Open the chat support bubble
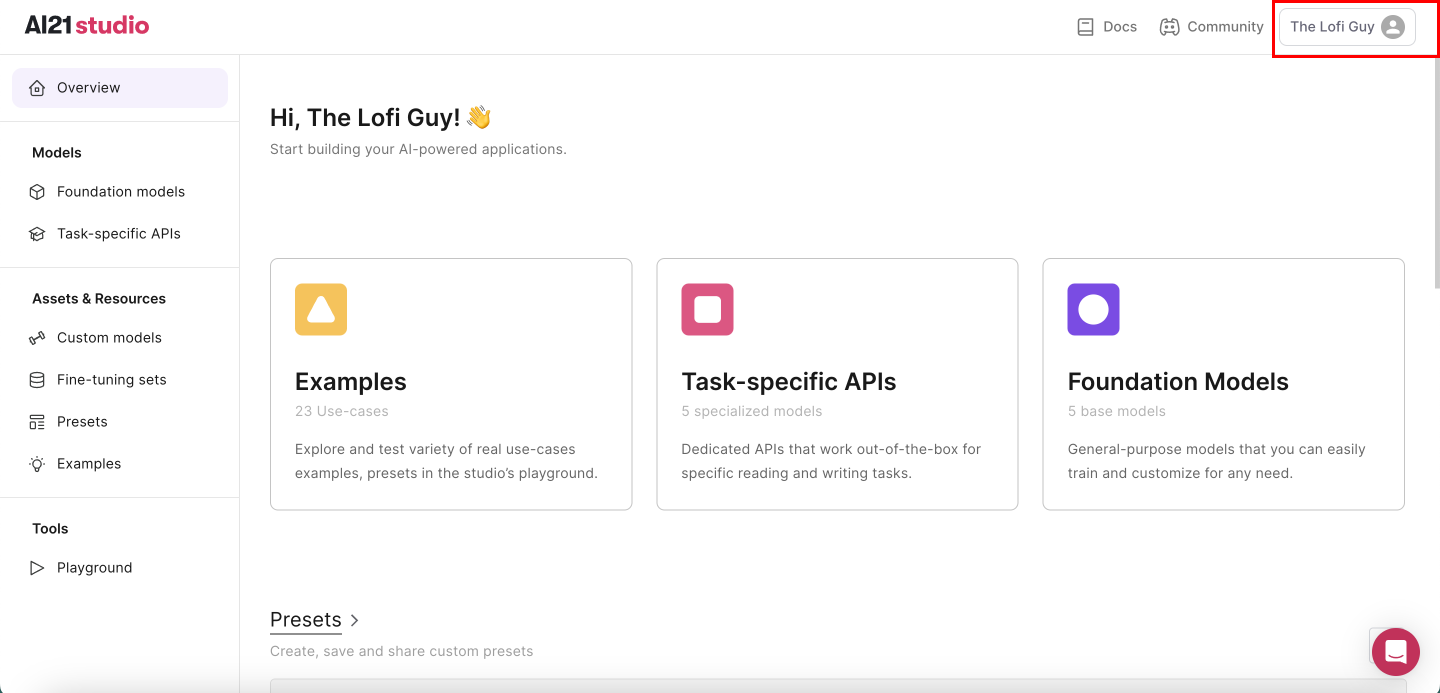1440x693 pixels. (x=1396, y=652)
